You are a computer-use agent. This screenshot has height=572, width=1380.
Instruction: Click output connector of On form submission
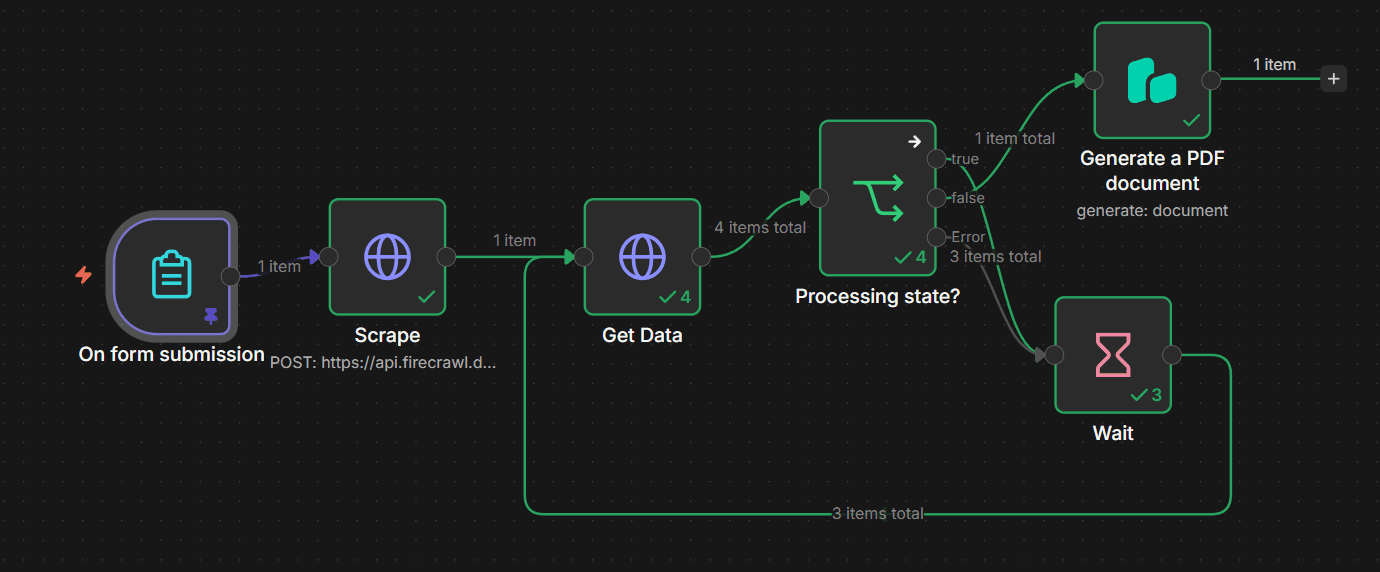pyautogui.click(x=230, y=277)
